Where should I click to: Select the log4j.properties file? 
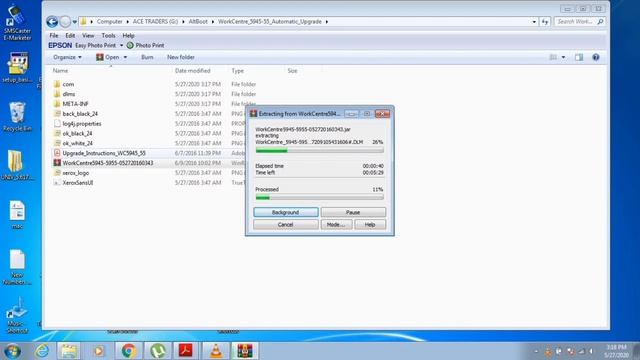click(82, 123)
